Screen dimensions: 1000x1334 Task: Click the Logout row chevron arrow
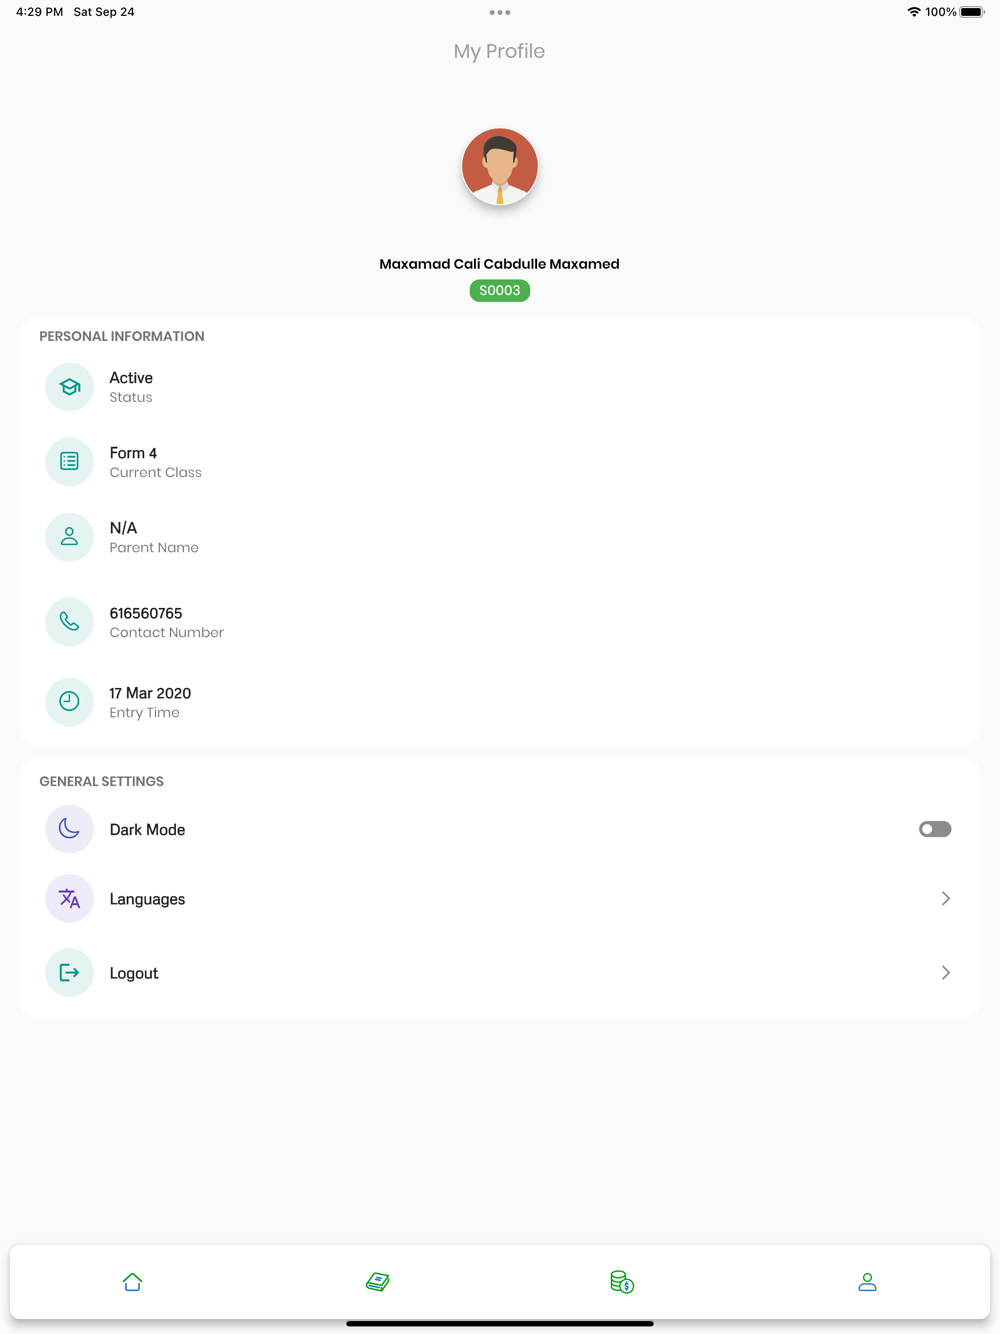tap(945, 973)
